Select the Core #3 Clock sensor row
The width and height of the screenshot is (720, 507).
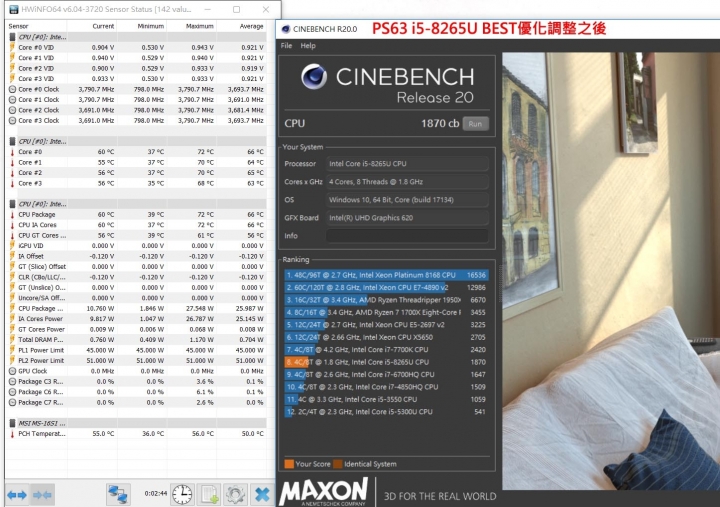tap(137, 120)
